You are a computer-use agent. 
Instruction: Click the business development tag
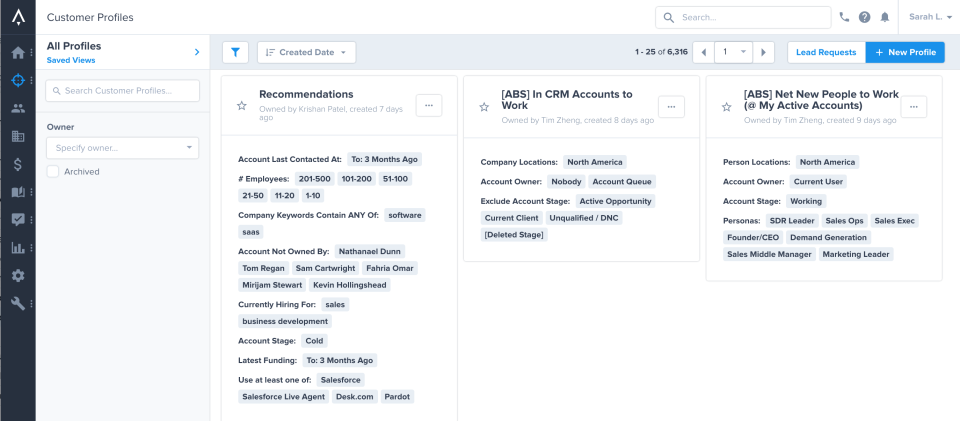[285, 321]
